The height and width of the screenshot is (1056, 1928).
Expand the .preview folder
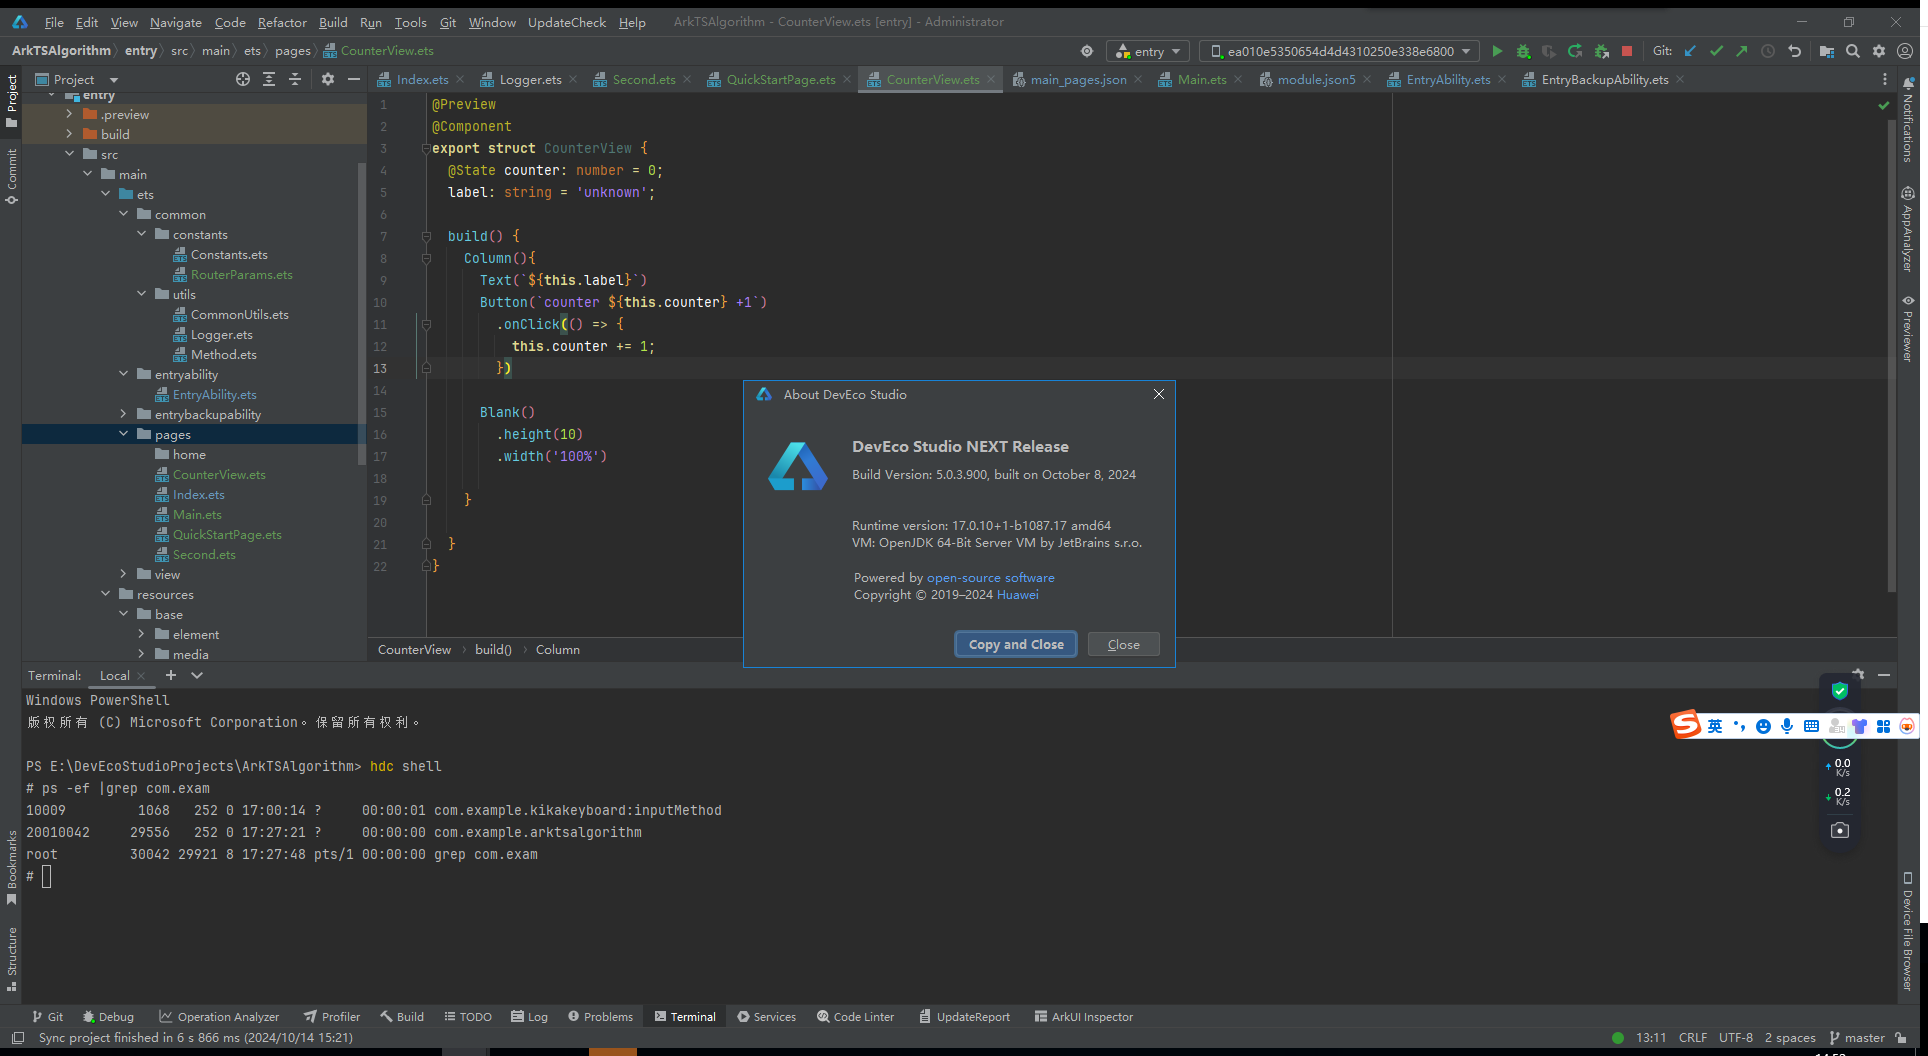[69, 114]
